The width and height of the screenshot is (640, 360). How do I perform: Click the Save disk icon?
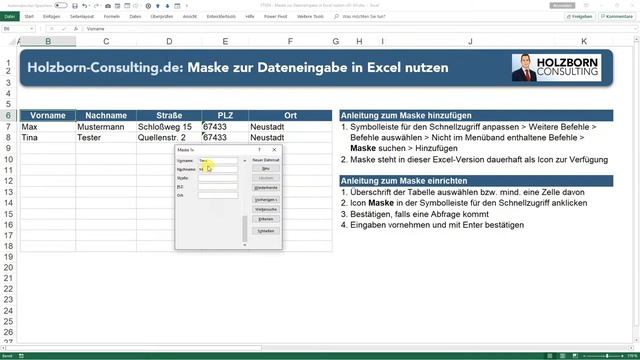(75, 6)
